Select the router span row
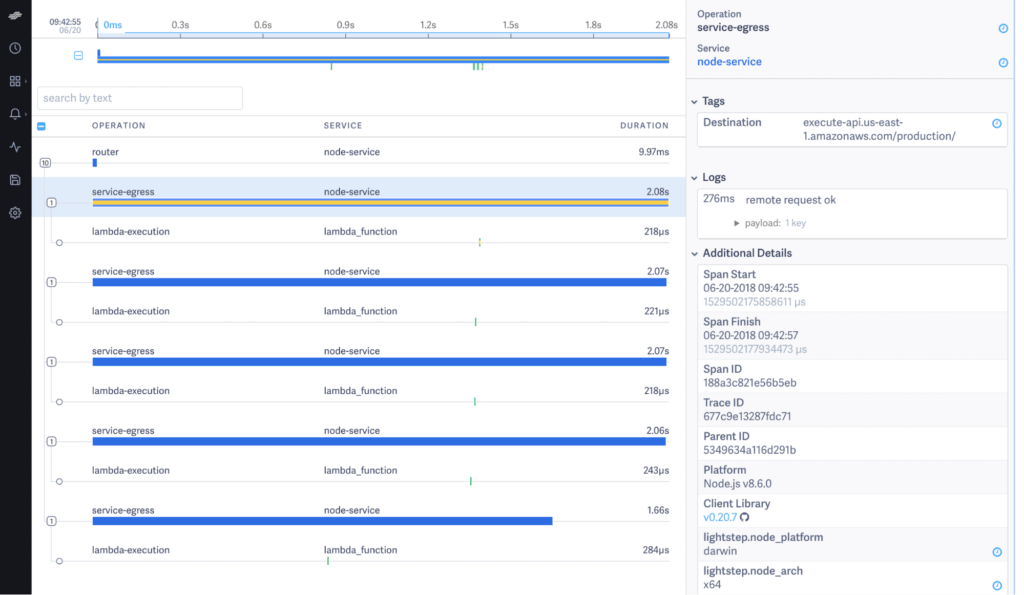 [x=359, y=157]
